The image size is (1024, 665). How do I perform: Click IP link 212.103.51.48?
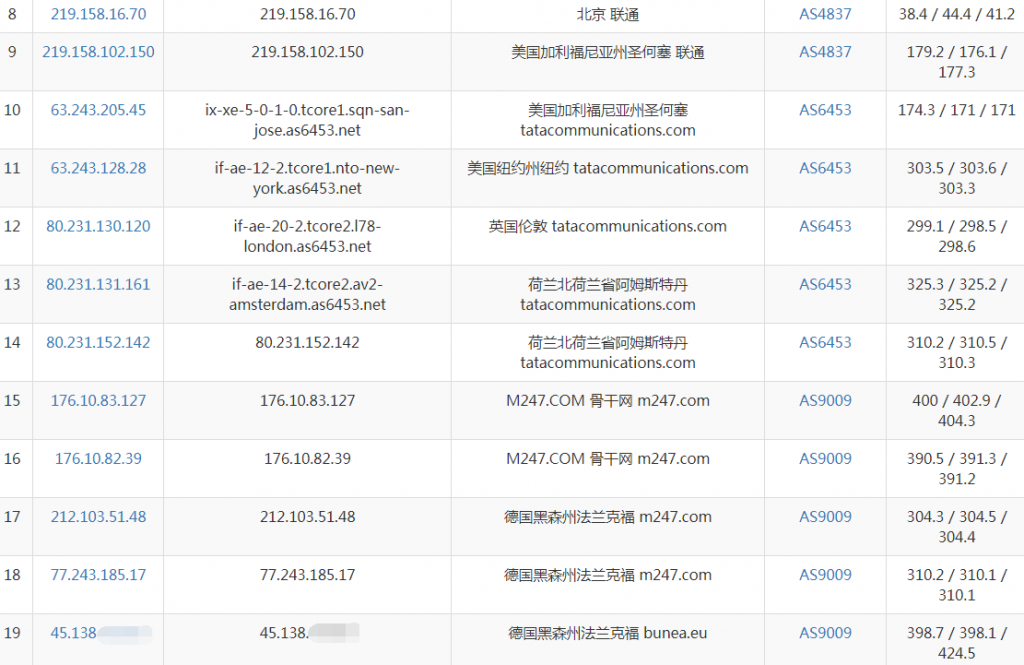click(98, 516)
